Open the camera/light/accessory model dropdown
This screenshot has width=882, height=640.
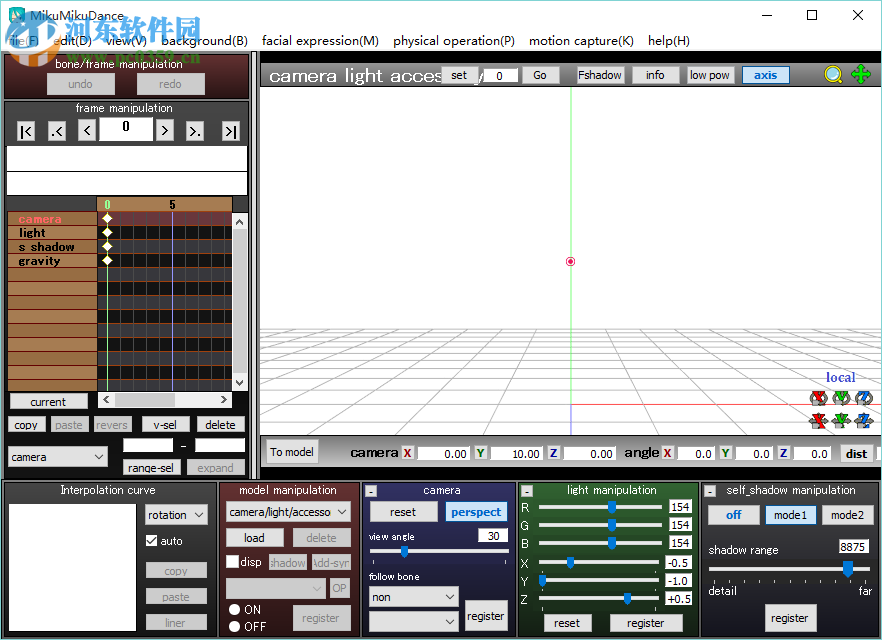click(288, 512)
